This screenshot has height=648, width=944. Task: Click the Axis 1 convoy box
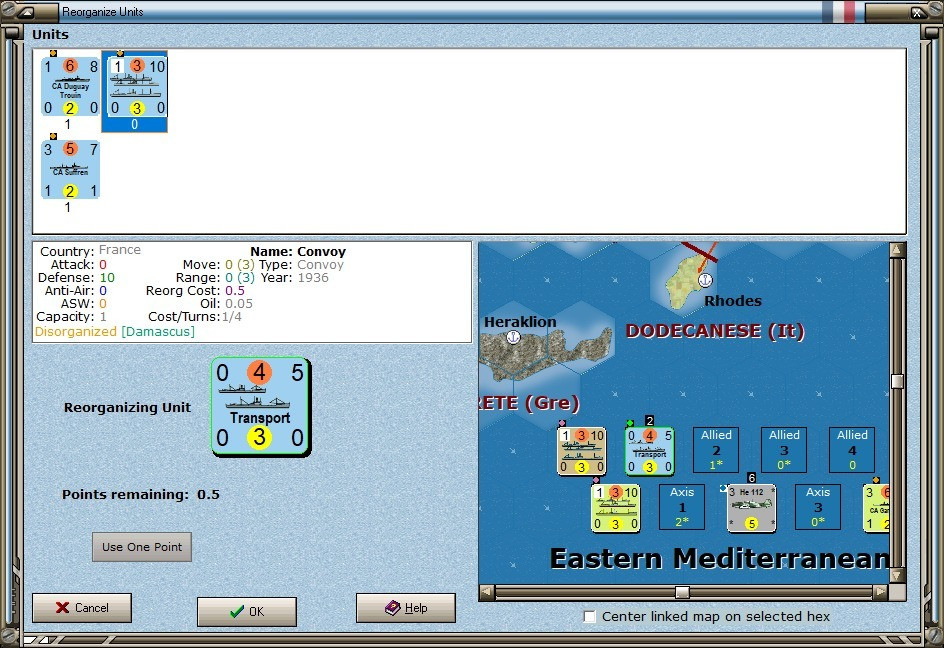(682, 507)
